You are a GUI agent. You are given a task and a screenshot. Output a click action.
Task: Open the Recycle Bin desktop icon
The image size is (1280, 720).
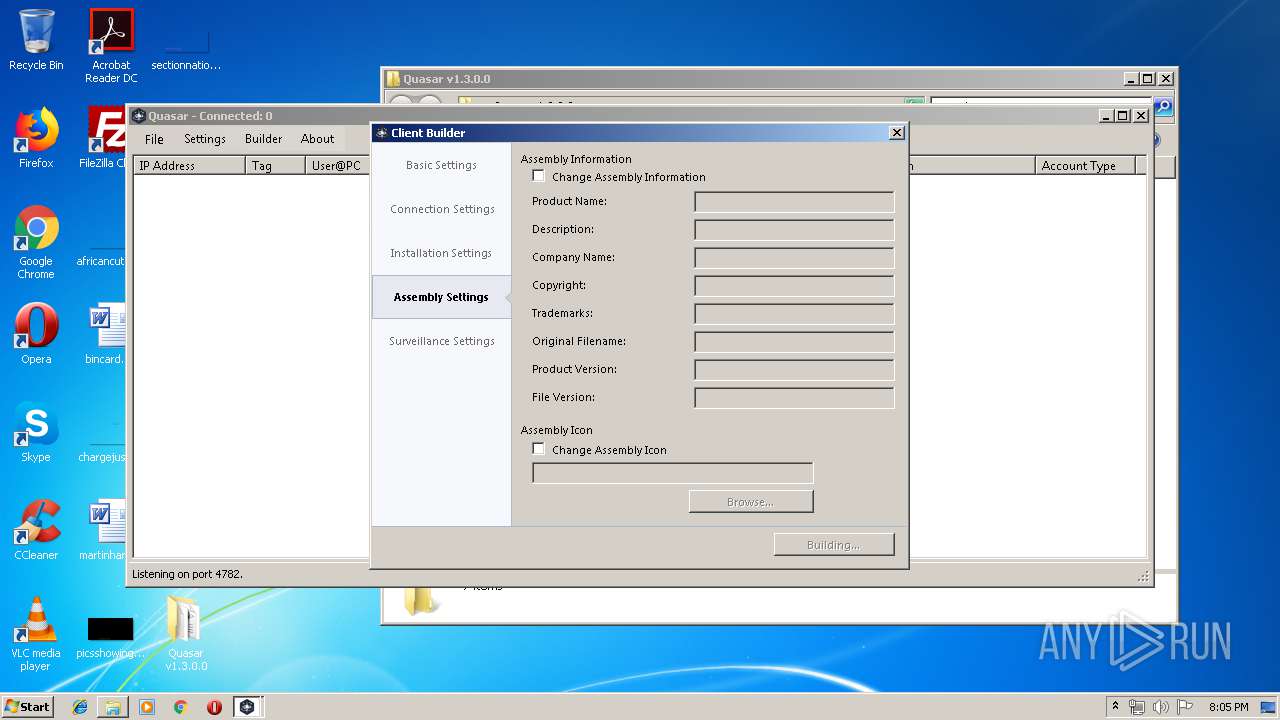(x=36, y=40)
